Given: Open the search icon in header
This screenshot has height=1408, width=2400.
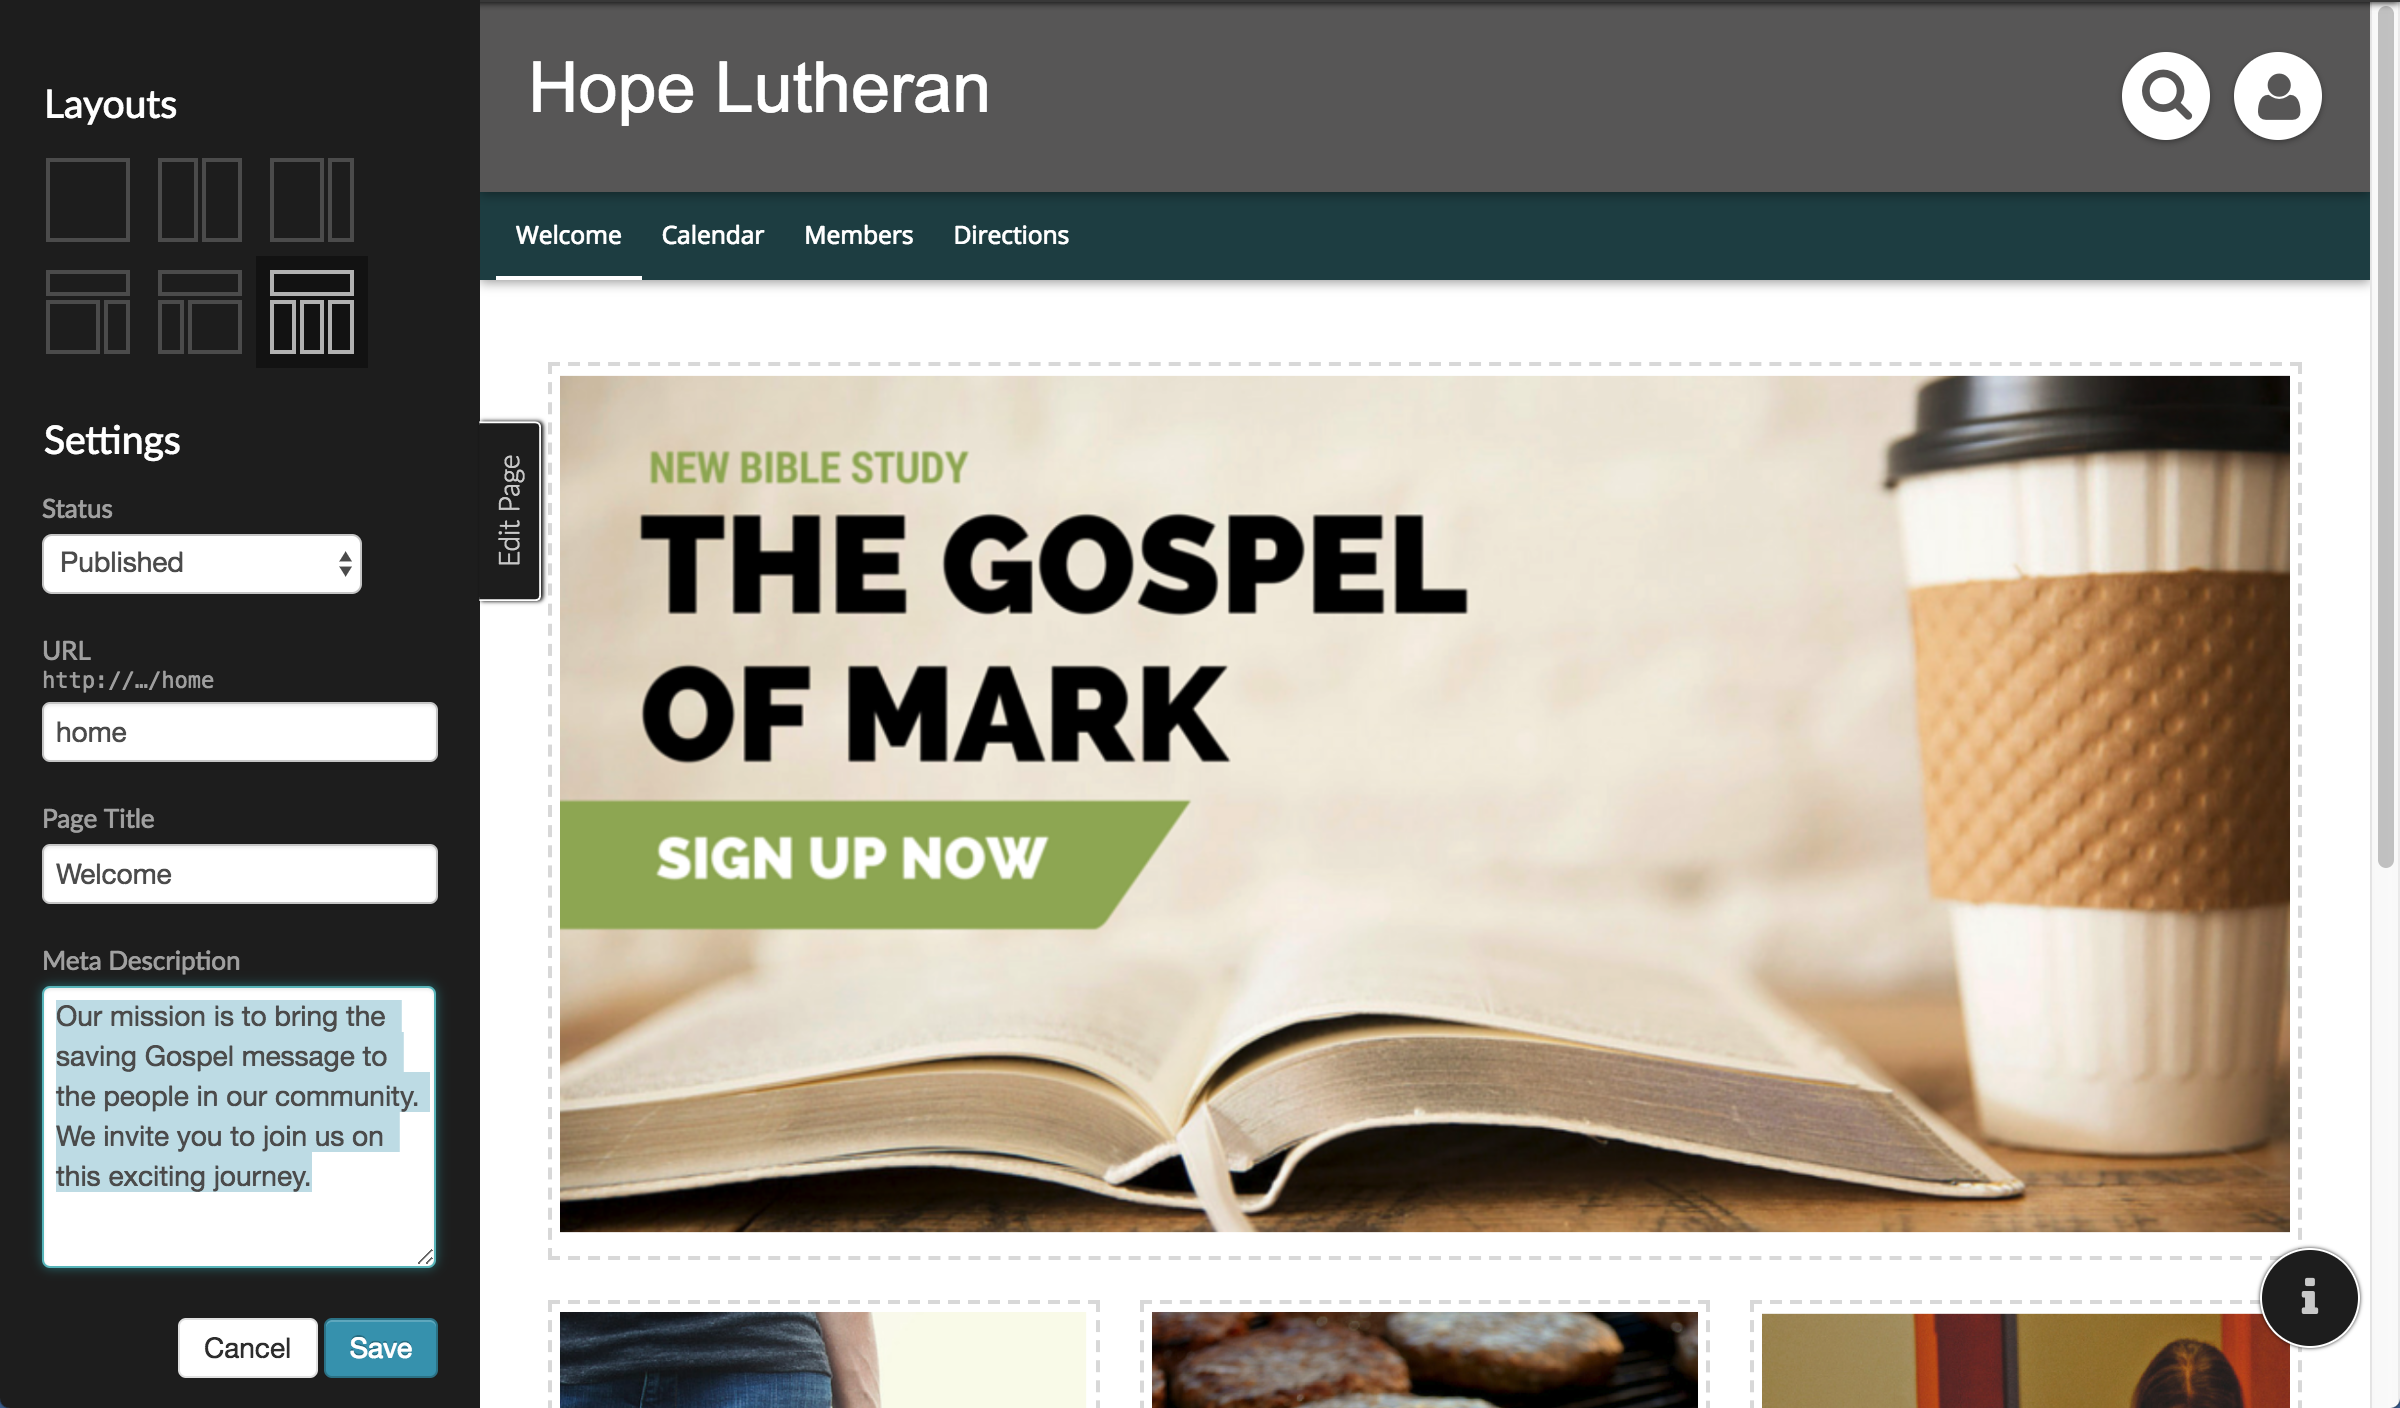Looking at the screenshot, I should (x=2169, y=94).
